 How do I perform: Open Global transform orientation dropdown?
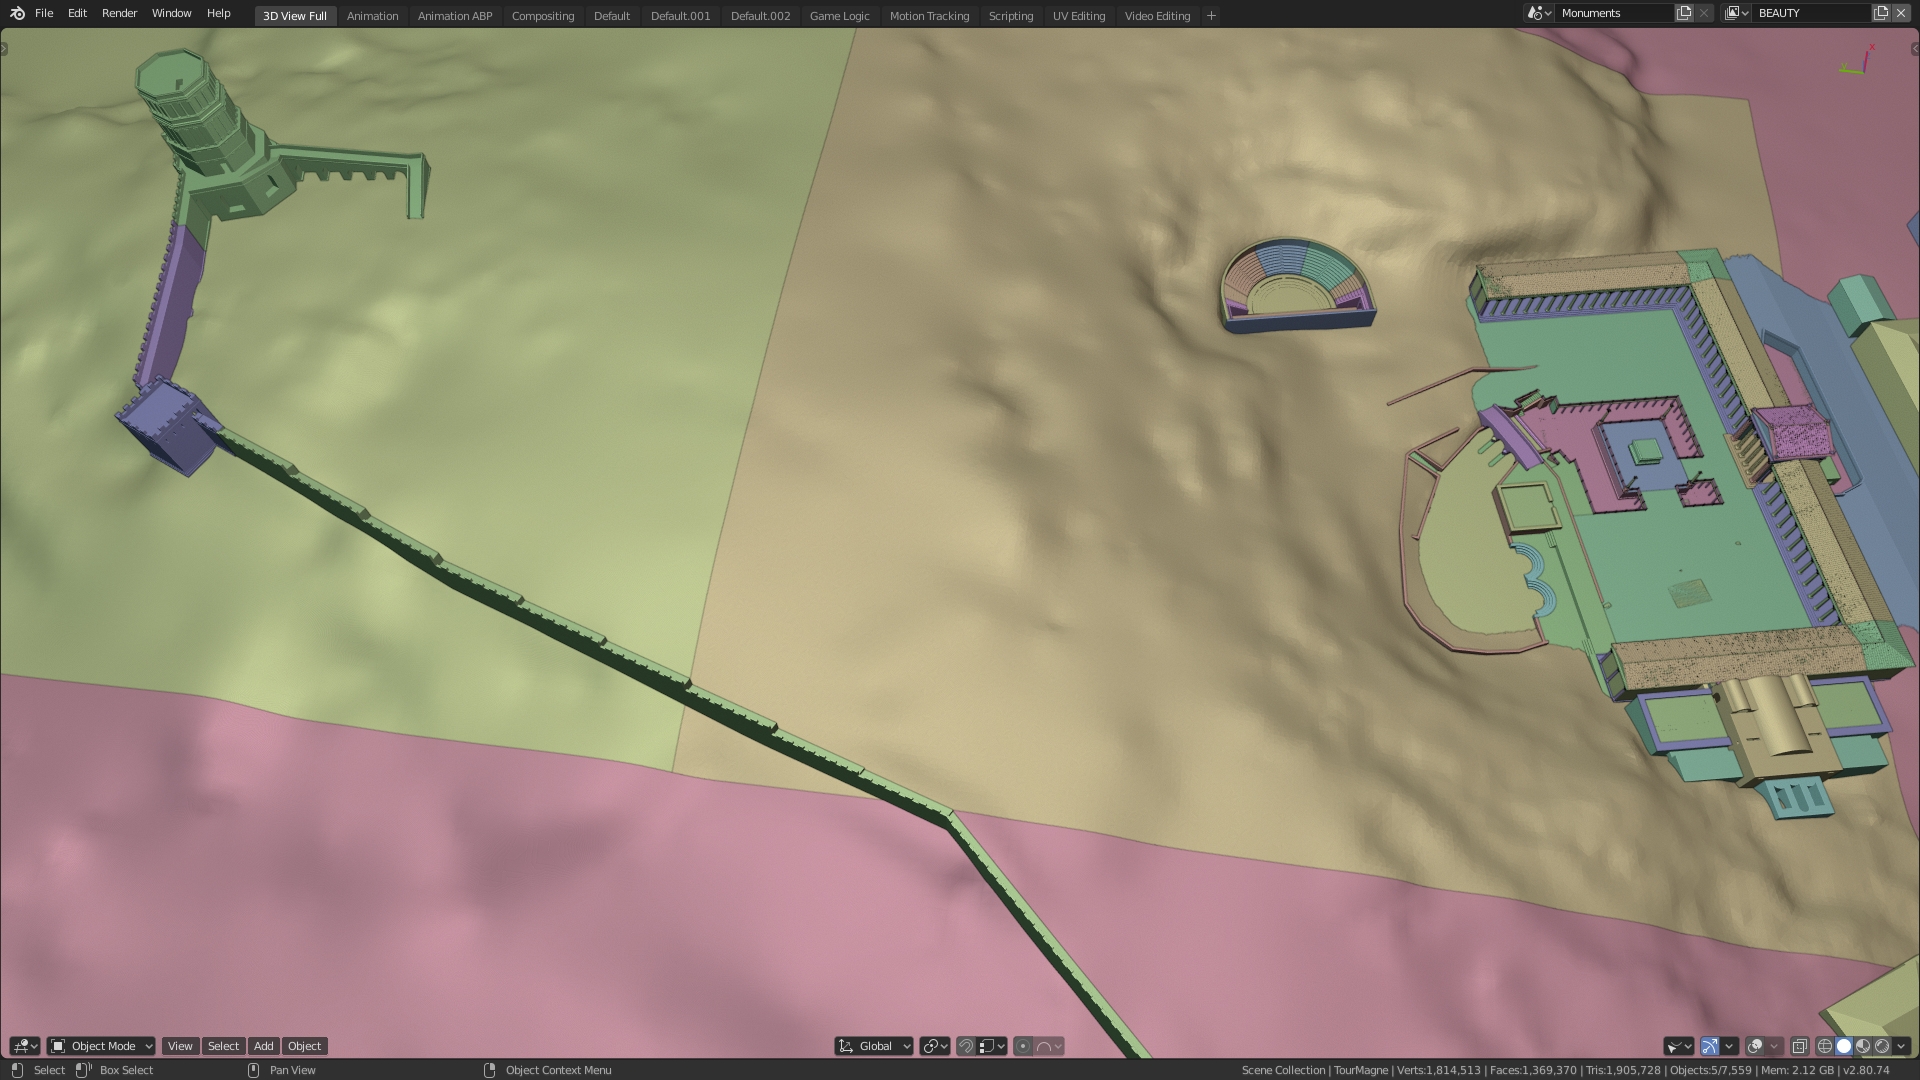(874, 1046)
